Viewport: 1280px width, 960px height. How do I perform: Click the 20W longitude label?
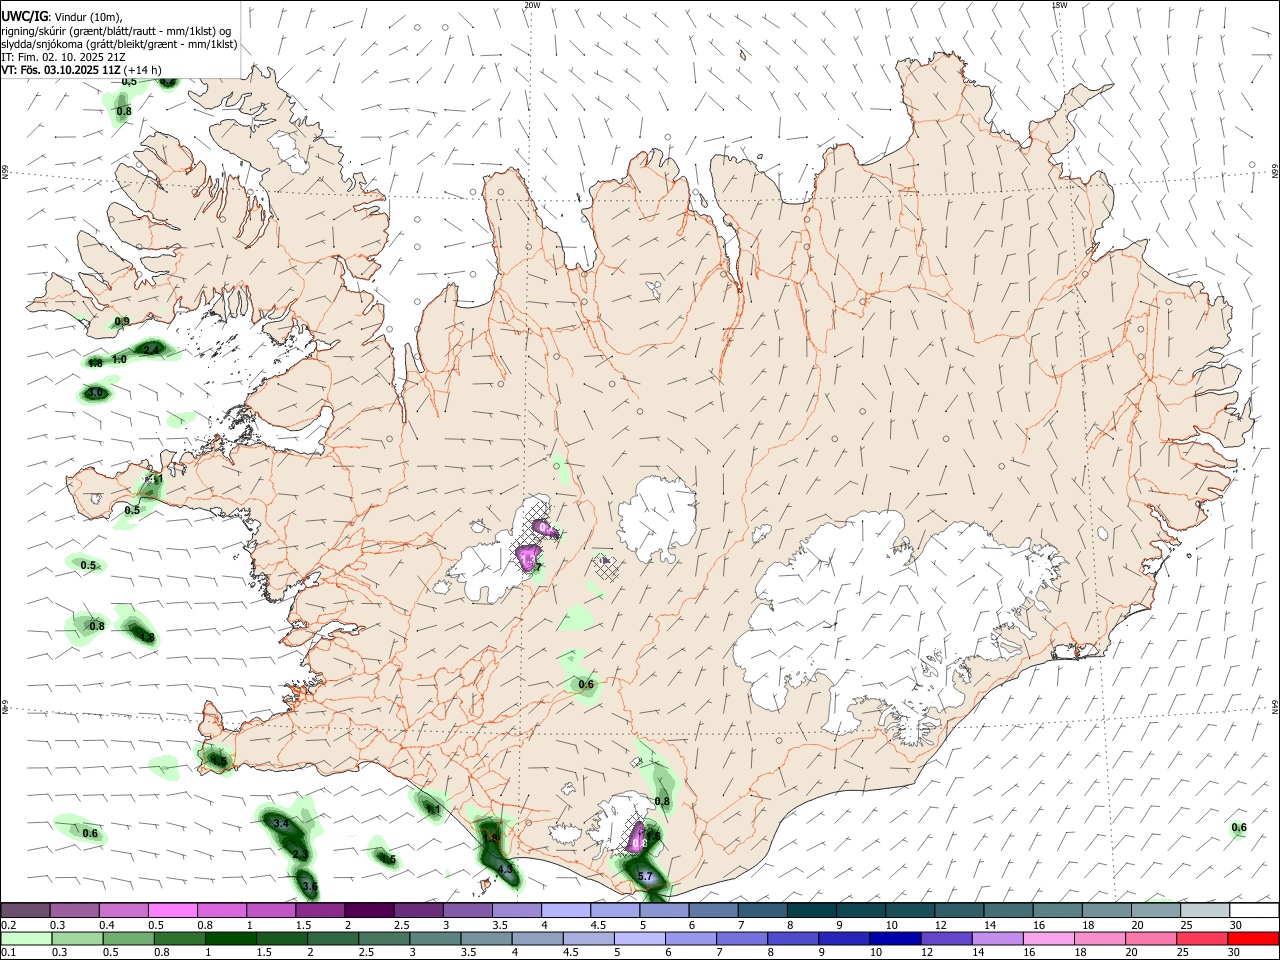(x=532, y=5)
